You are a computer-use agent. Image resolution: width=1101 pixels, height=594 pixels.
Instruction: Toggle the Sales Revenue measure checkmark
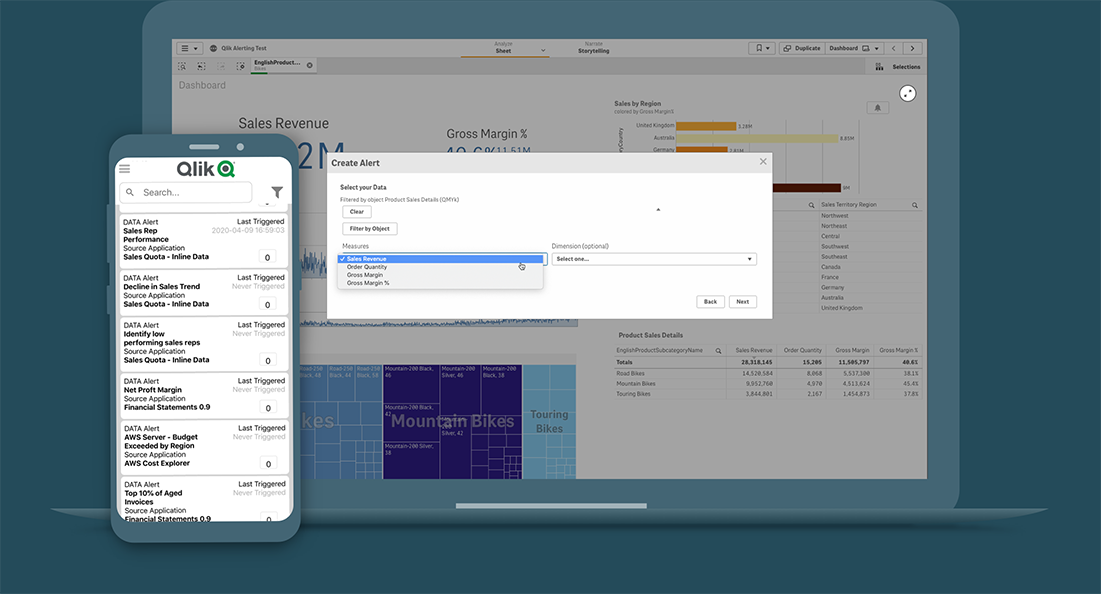(x=344, y=259)
